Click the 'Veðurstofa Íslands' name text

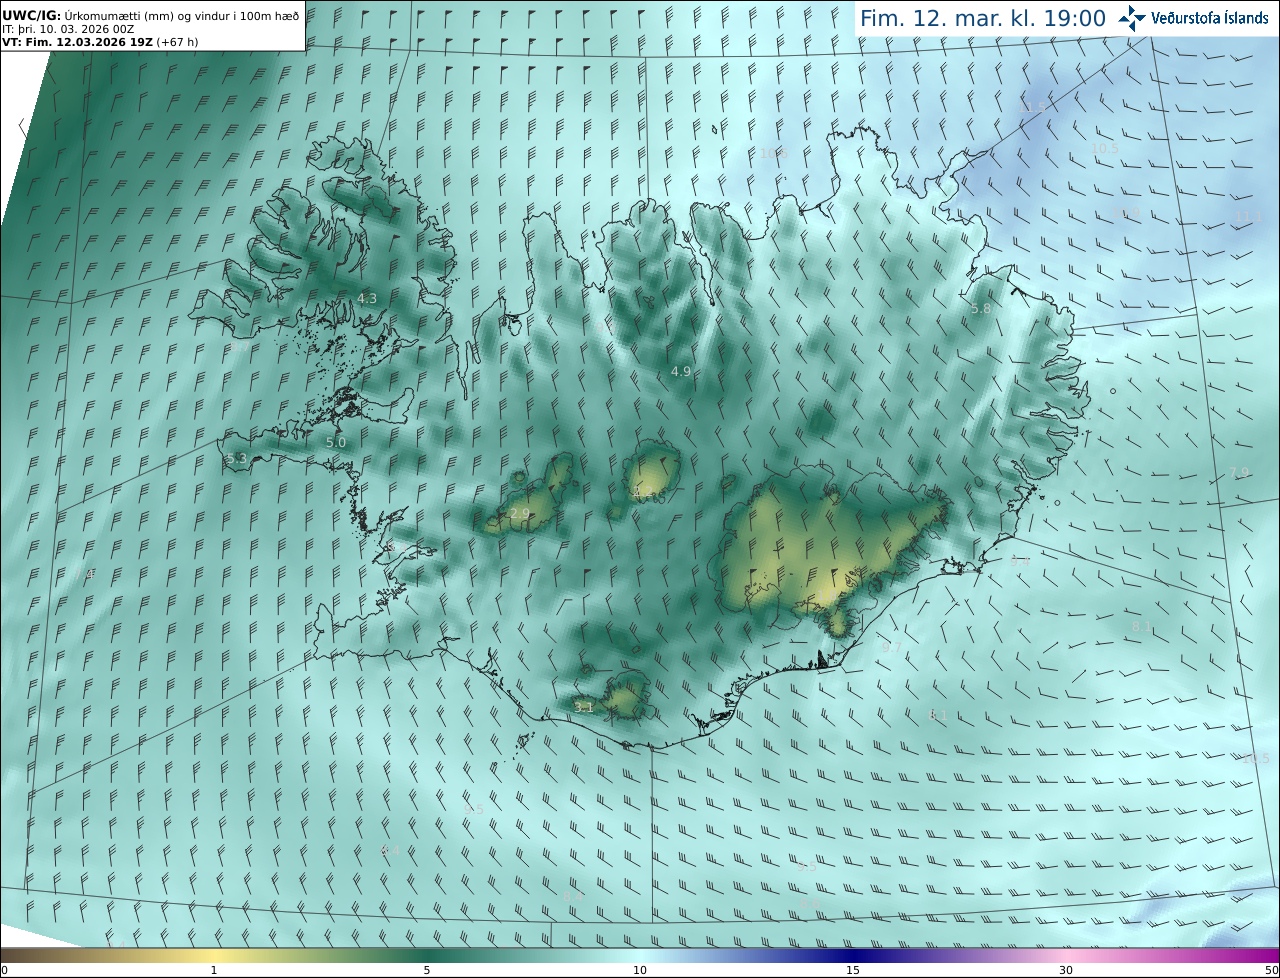point(1210,18)
